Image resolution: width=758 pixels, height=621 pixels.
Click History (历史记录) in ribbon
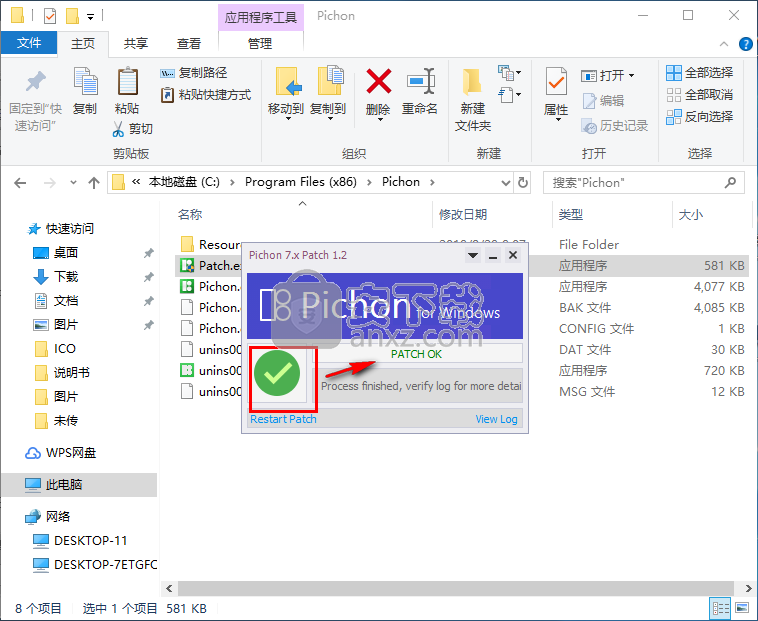(614, 126)
